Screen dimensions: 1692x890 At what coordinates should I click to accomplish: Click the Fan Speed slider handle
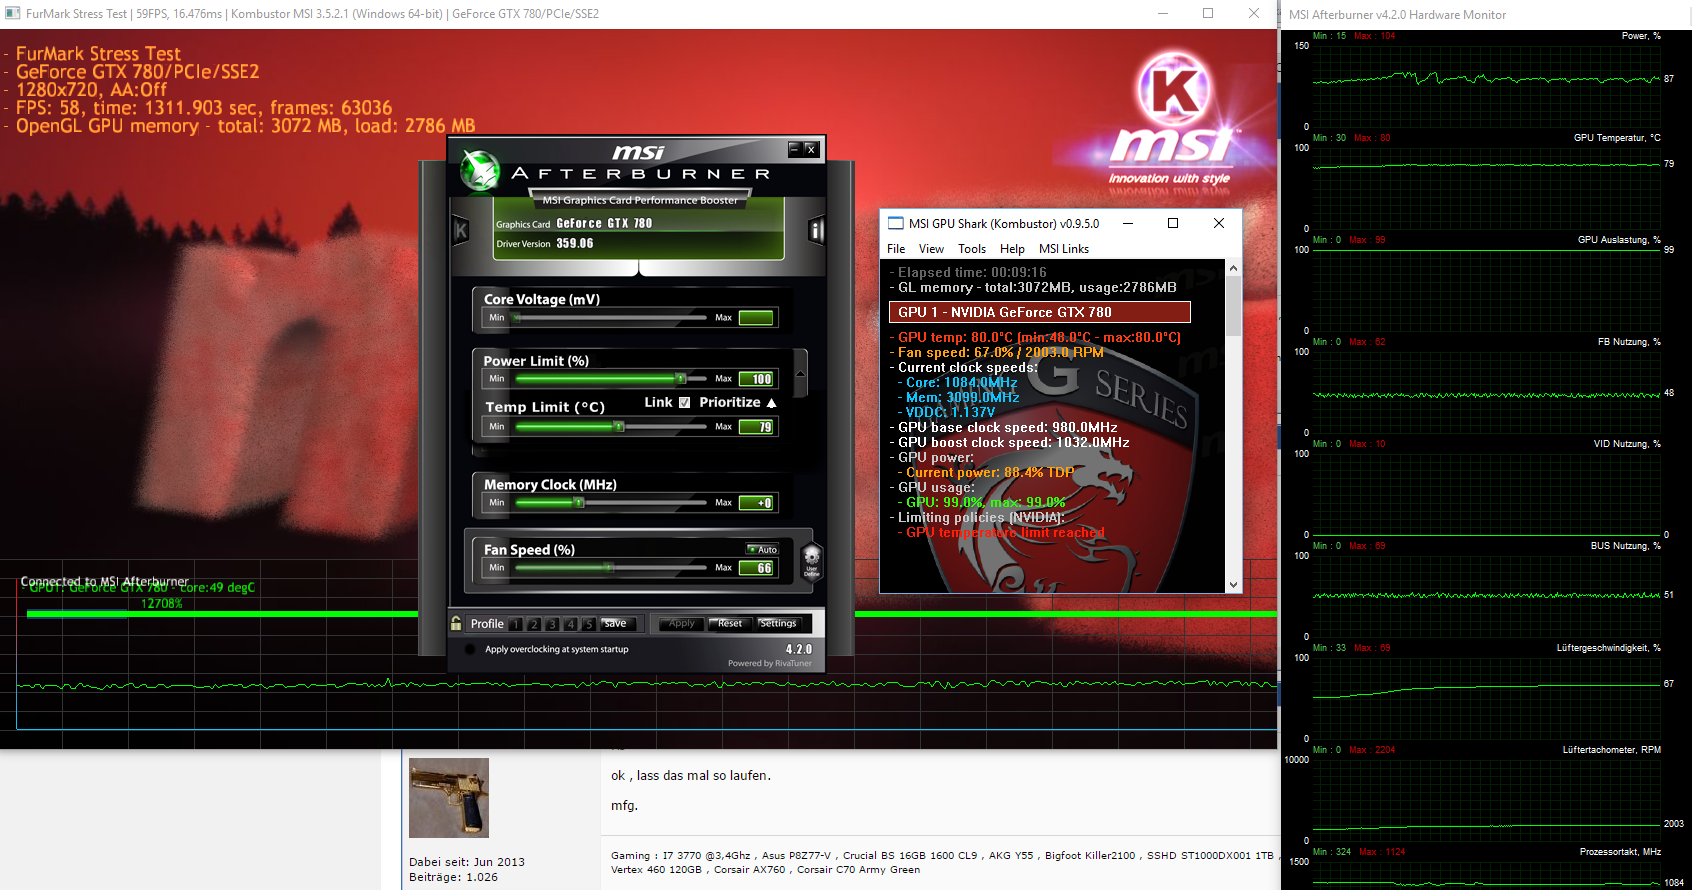[608, 568]
